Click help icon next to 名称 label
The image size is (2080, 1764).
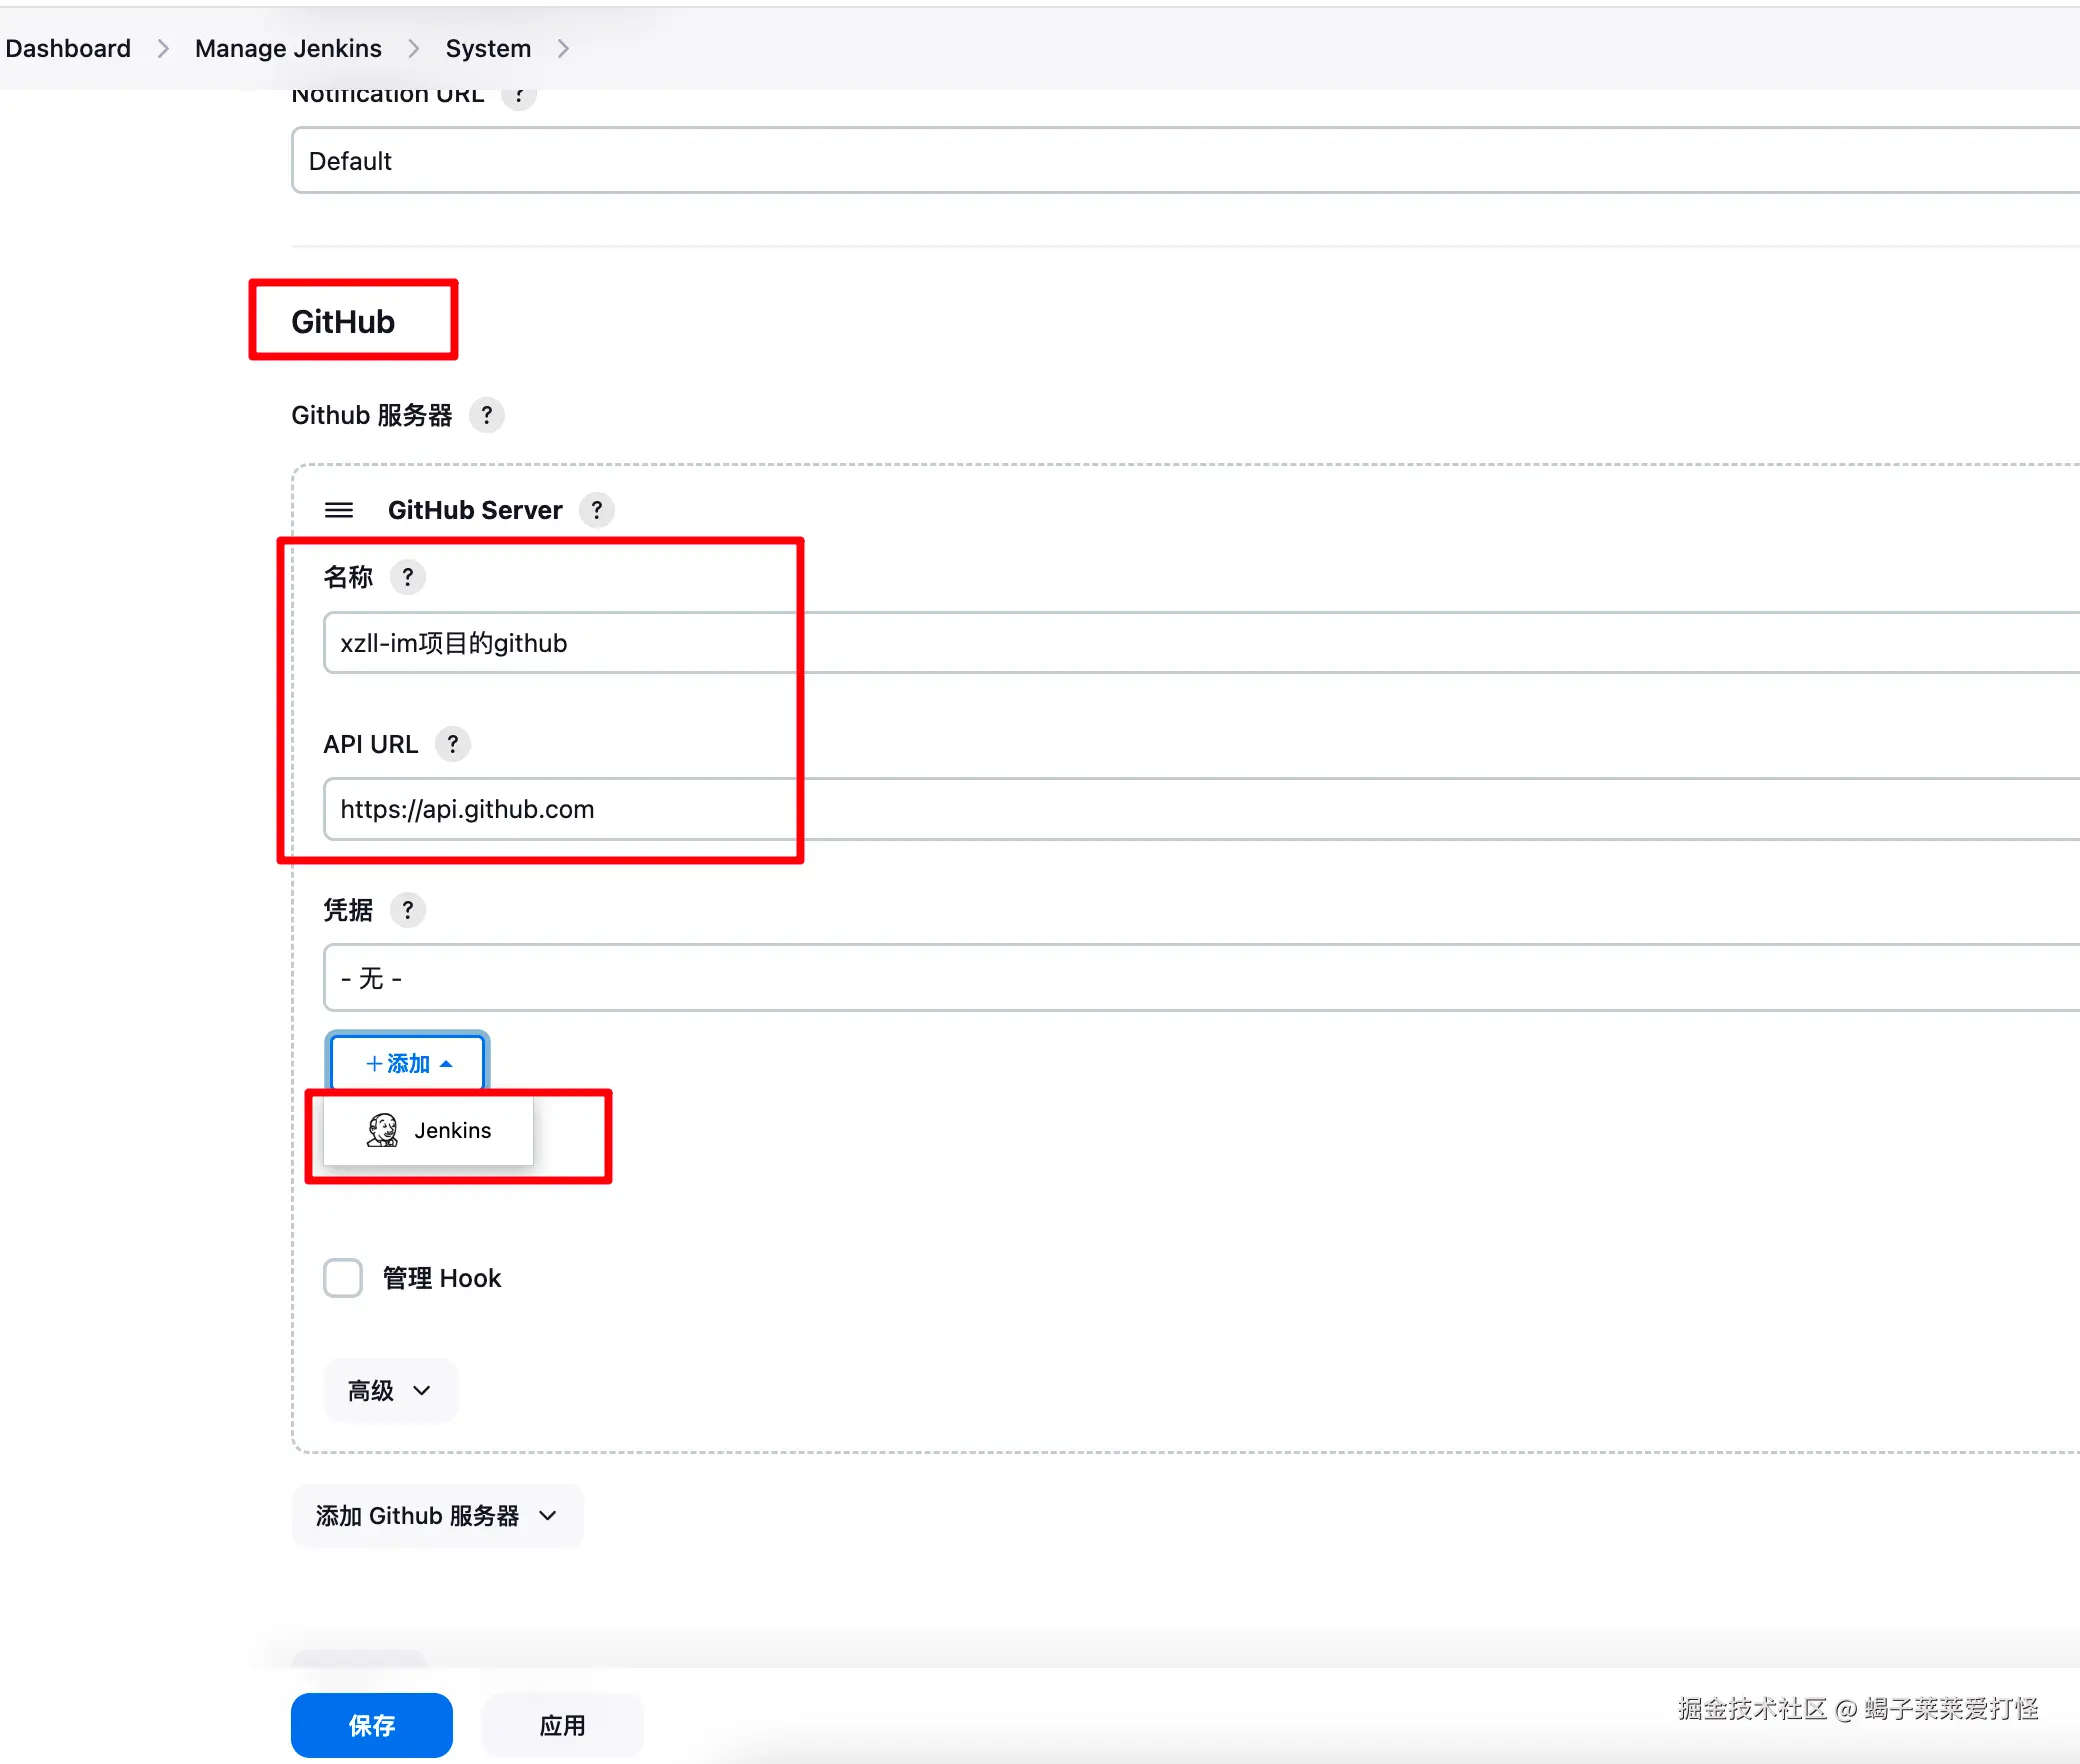click(x=407, y=577)
